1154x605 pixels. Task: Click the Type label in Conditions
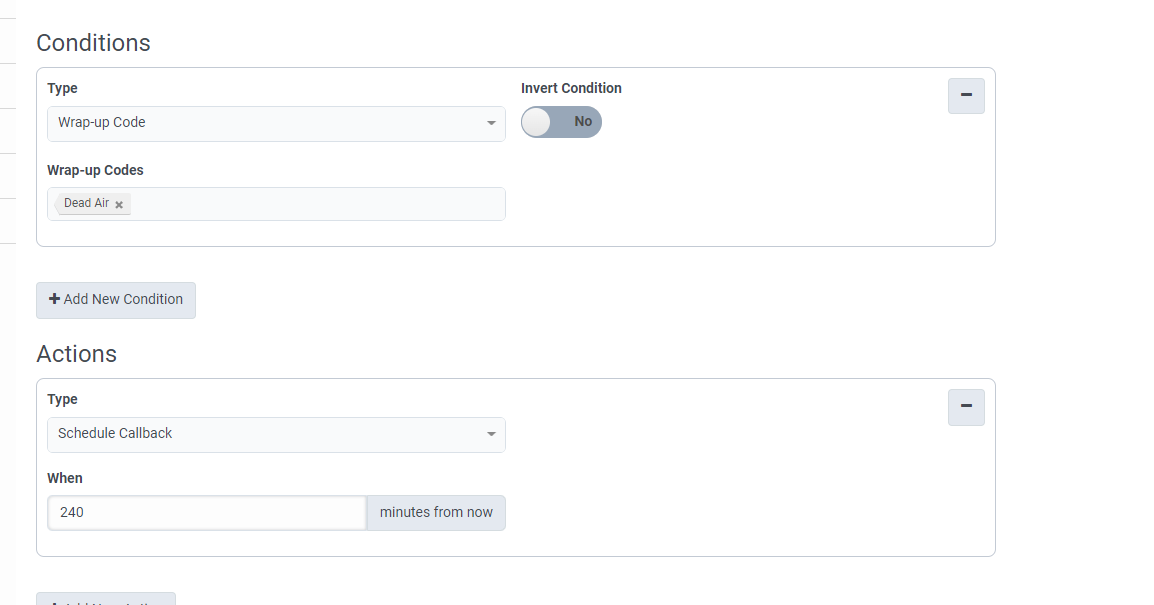tap(62, 88)
